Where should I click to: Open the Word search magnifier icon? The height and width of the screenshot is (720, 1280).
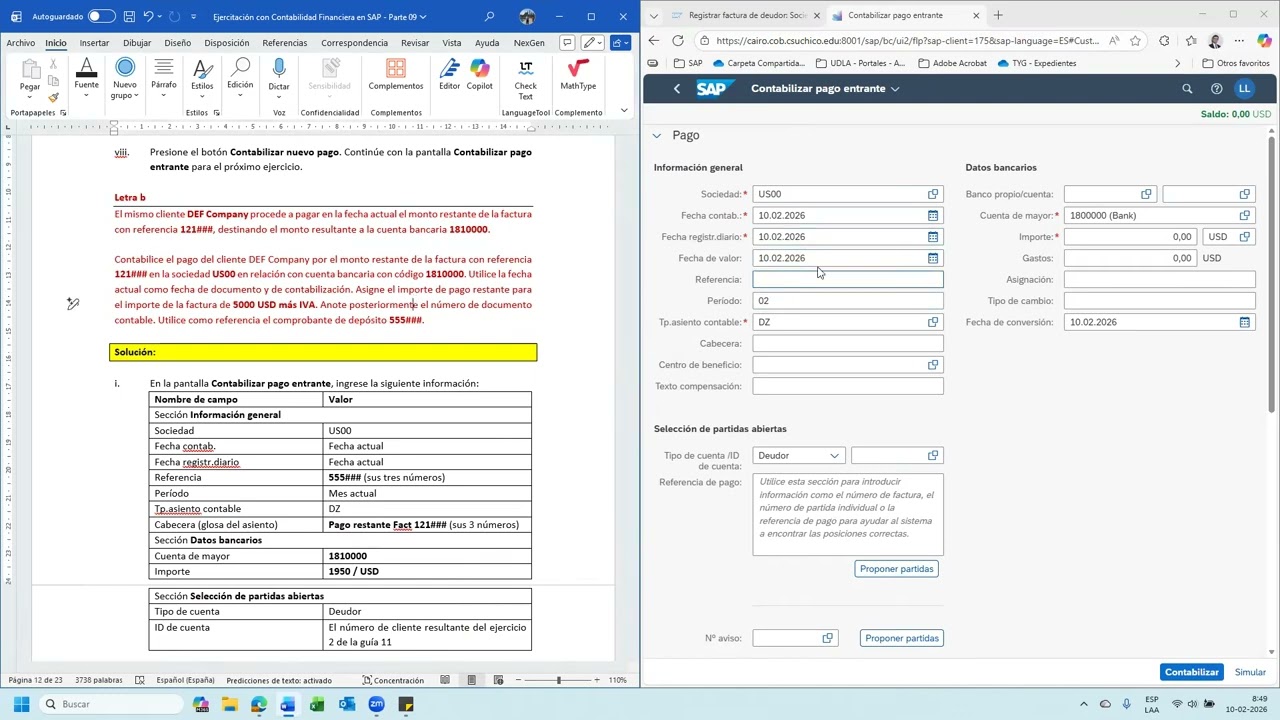(489, 16)
